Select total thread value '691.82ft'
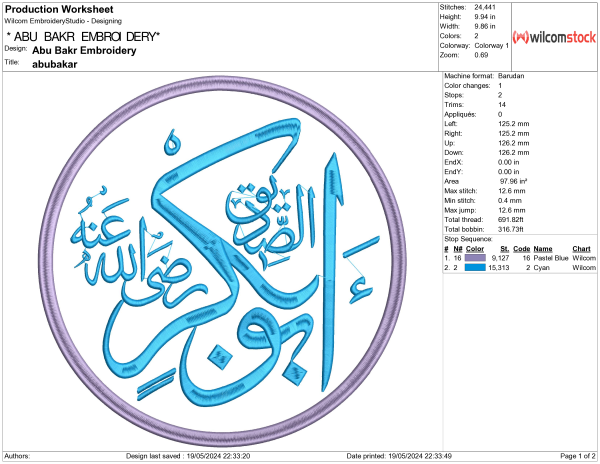600x464 pixels. pos(510,220)
